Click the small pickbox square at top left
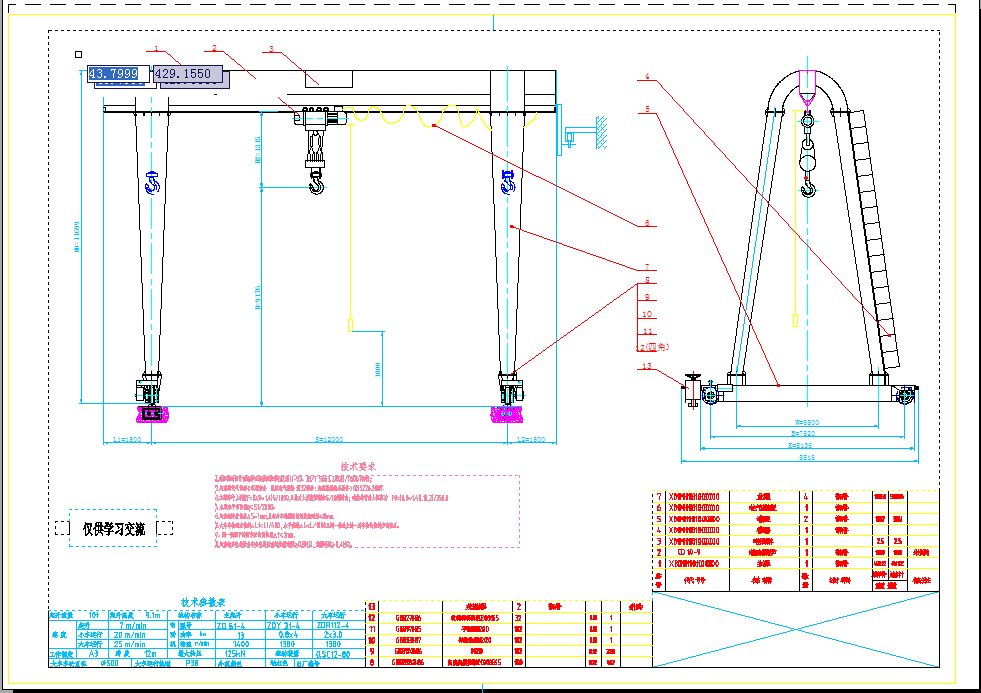This screenshot has height=693, width=981. 78,55
